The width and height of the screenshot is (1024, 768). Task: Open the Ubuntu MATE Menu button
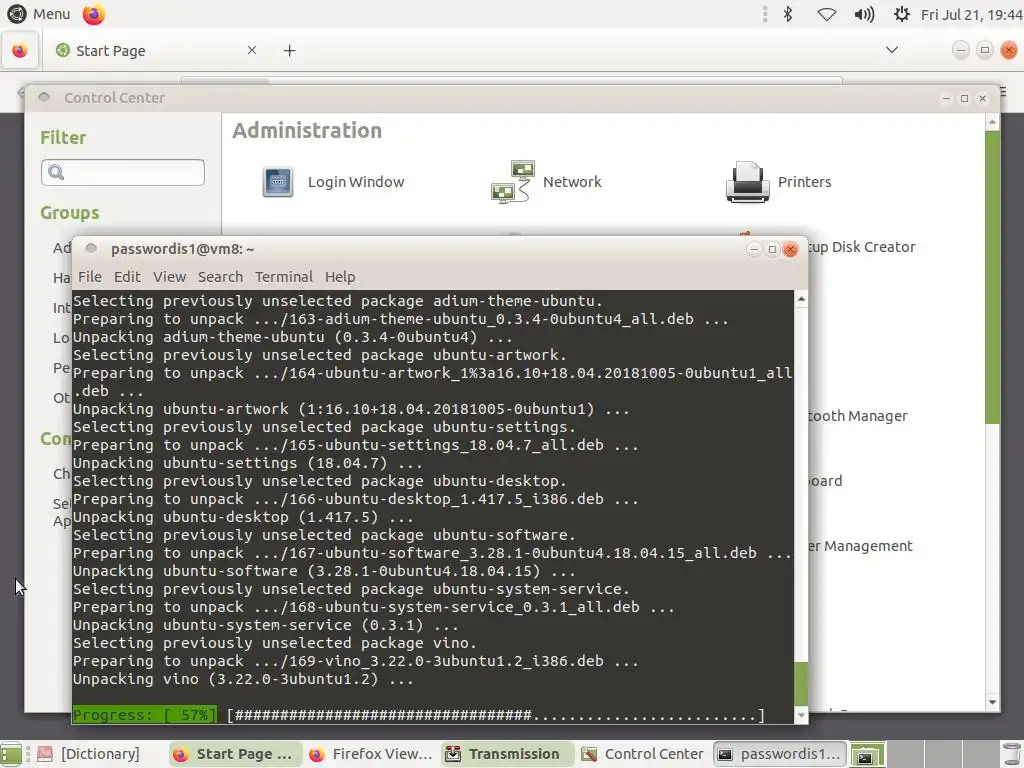coord(39,14)
